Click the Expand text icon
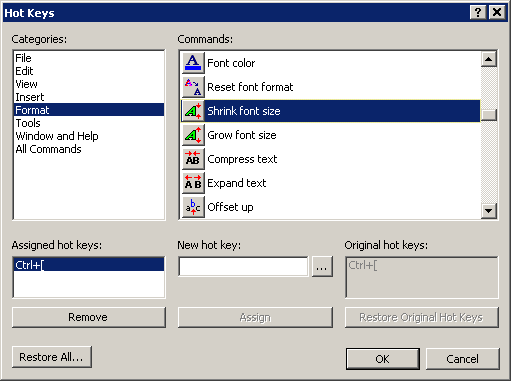 pyautogui.click(x=193, y=183)
